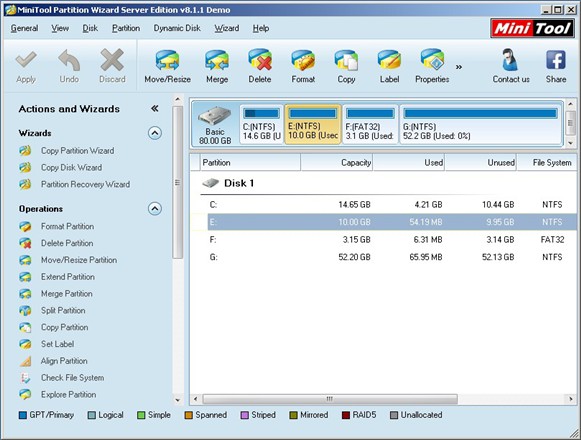Image resolution: width=581 pixels, height=440 pixels.
Task: Collapse the Operations section
Action: [x=155, y=209]
